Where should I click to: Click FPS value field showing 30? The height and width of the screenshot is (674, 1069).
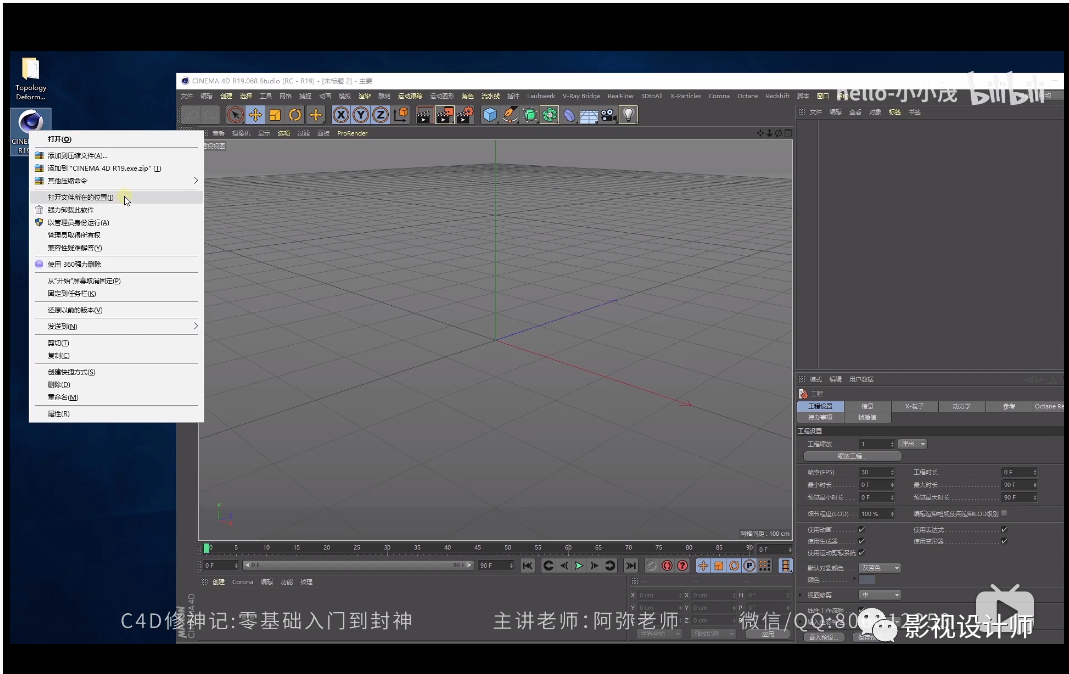(875, 472)
